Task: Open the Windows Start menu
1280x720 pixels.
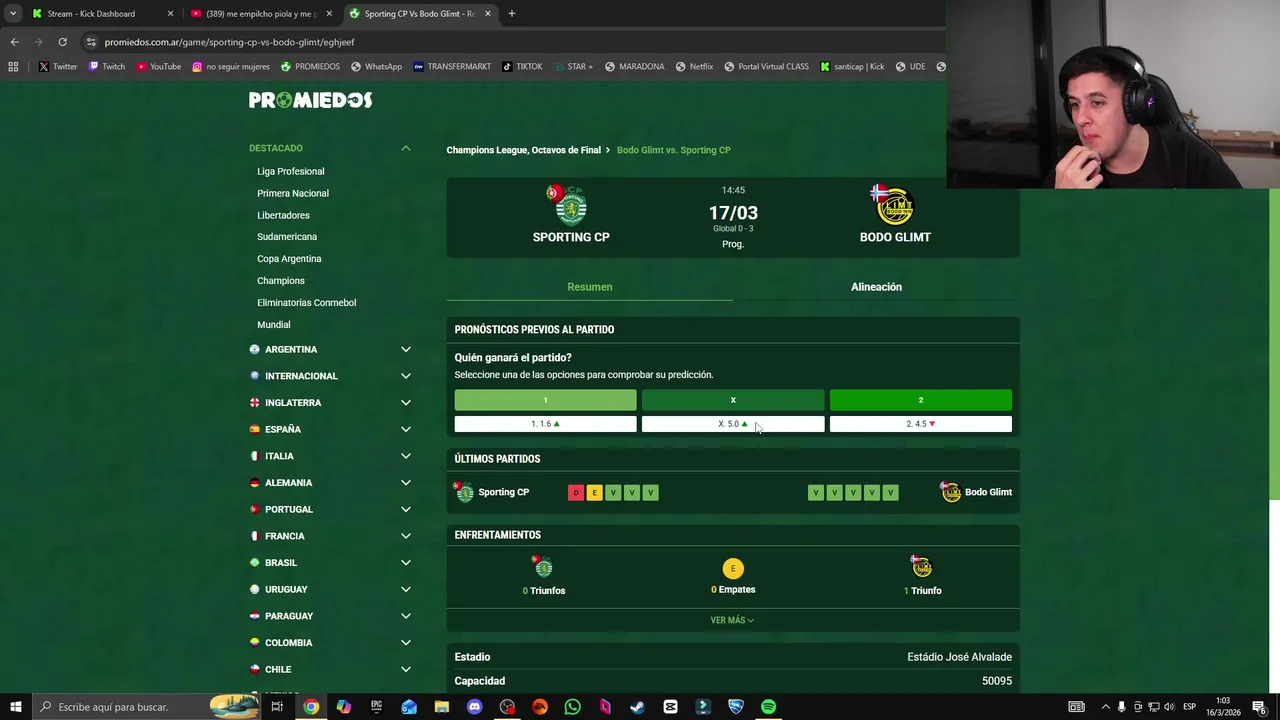Action: pos(16,707)
